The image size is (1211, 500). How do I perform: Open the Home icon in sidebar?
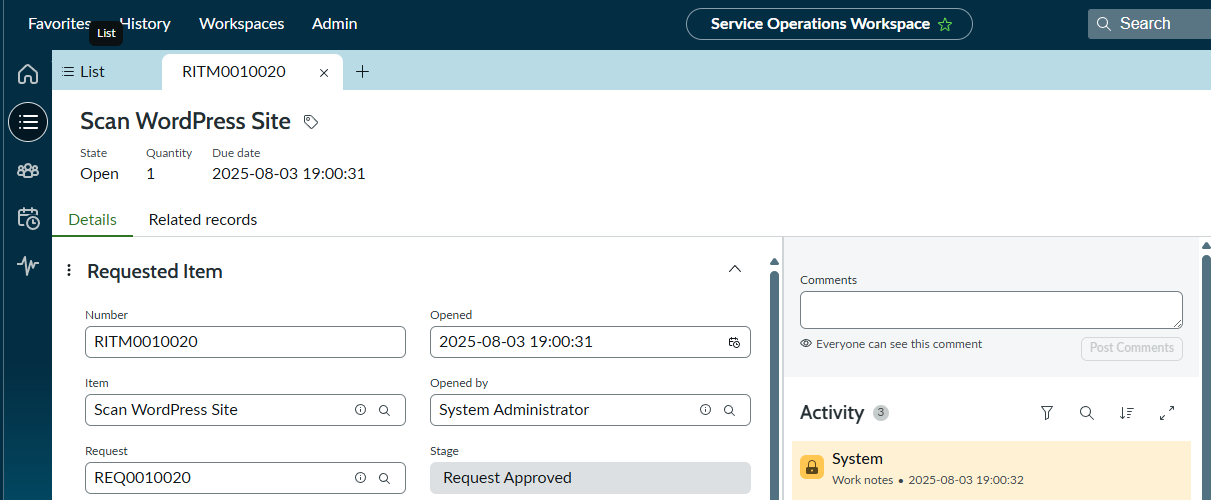click(x=28, y=74)
